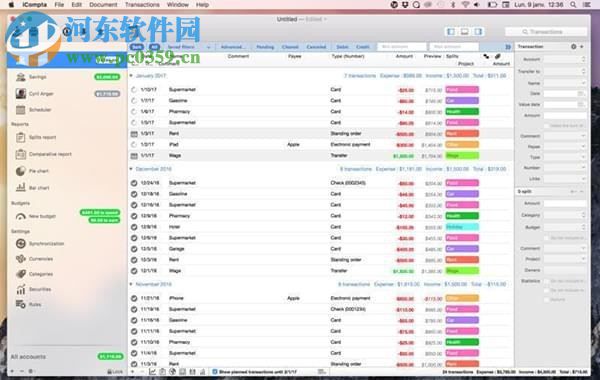Open the File menu
Screen dimensions: 600x380
[59, 5]
